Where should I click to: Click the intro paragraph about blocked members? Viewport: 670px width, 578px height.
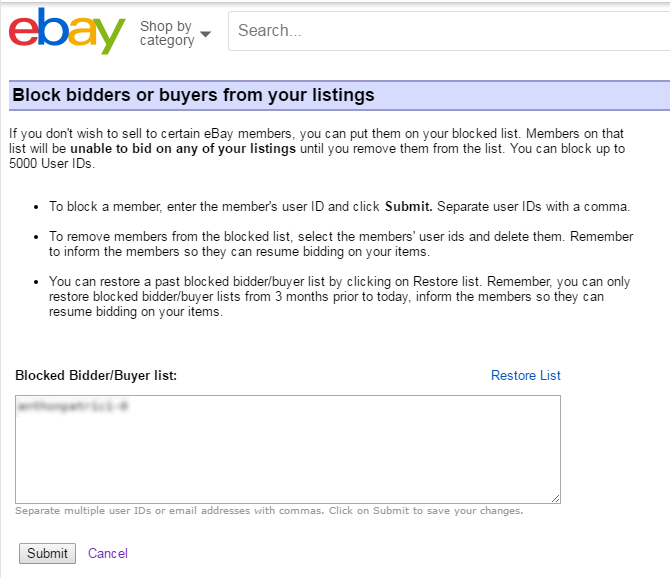click(x=317, y=149)
